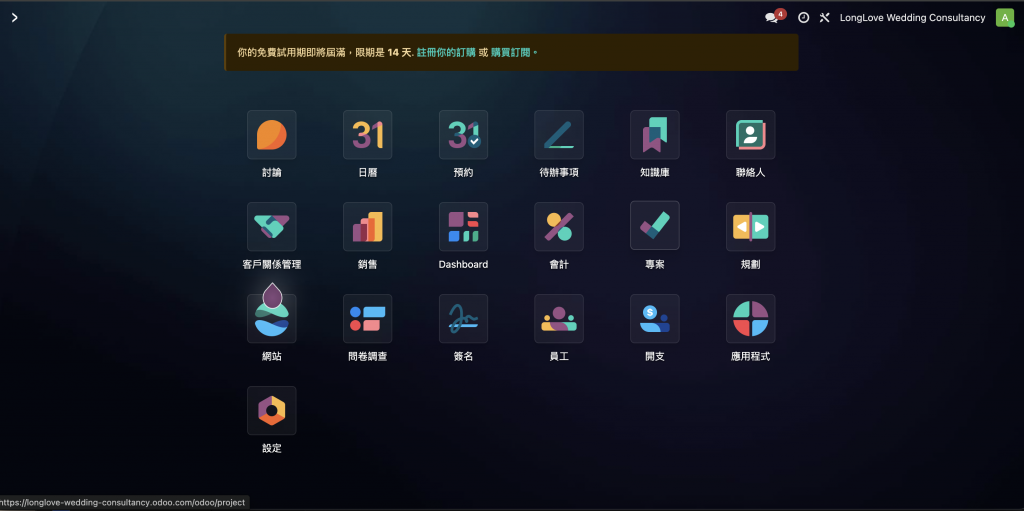Launch the 客戶關係管理 CRM app

point(272,227)
